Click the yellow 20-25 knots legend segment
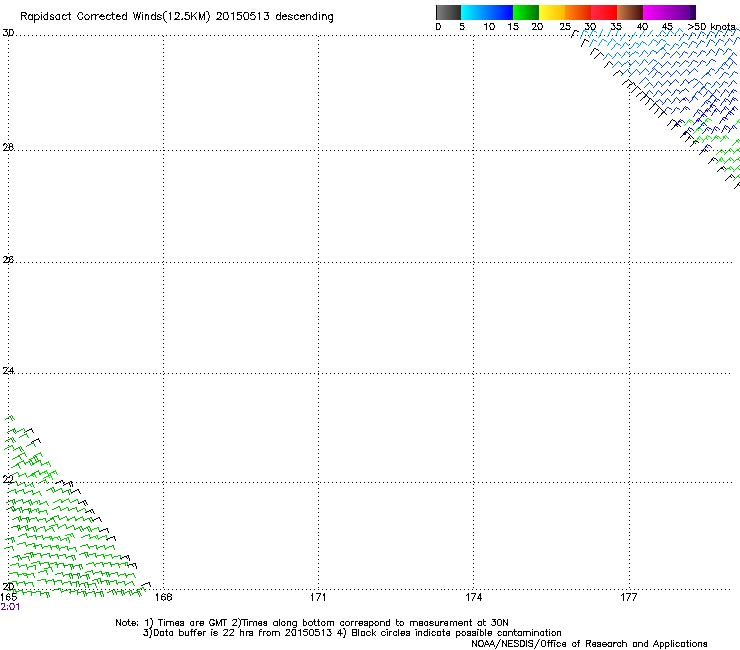 [x=552, y=12]
